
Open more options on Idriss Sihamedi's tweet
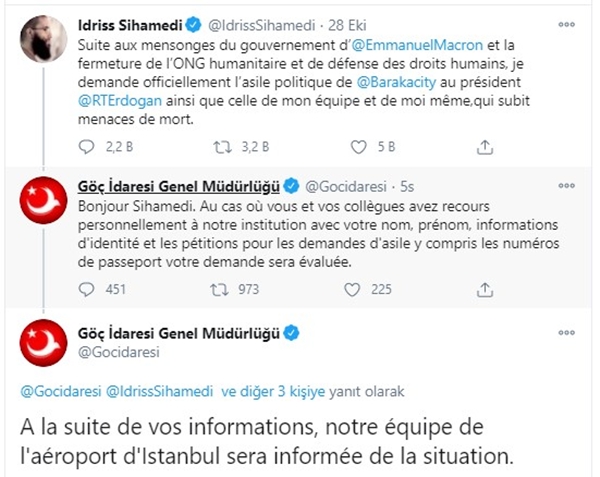click(x=567, y=24)
